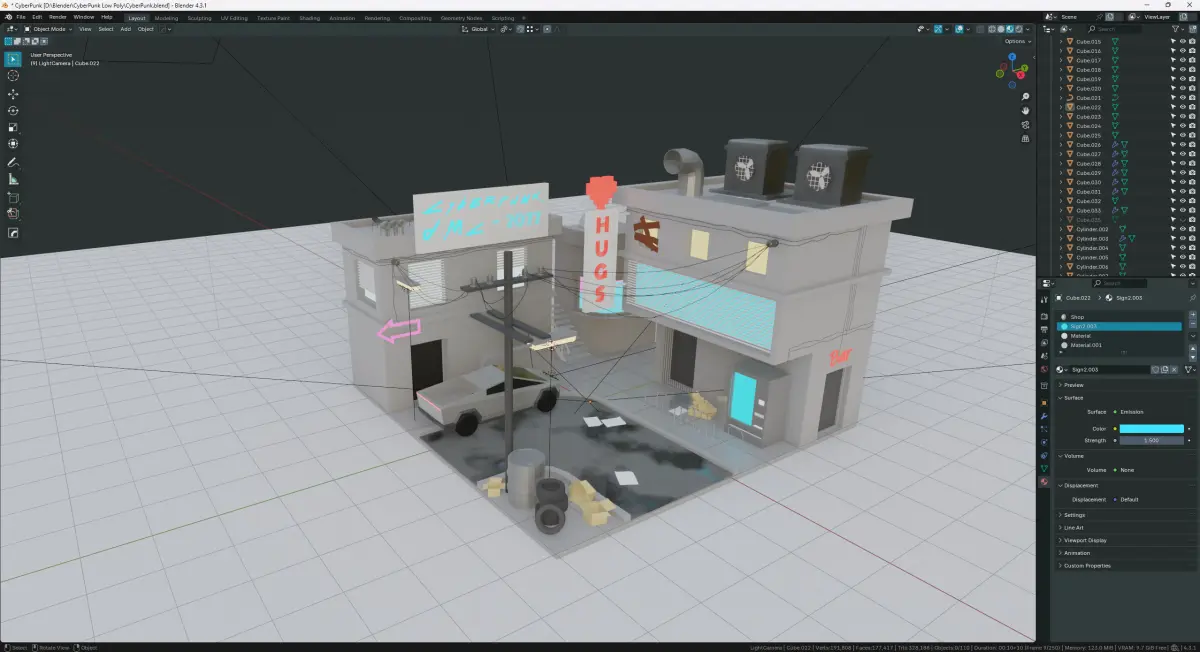1200x652 pixels.
Task: Click the outliner Search field
Action: pos(1114,29)
